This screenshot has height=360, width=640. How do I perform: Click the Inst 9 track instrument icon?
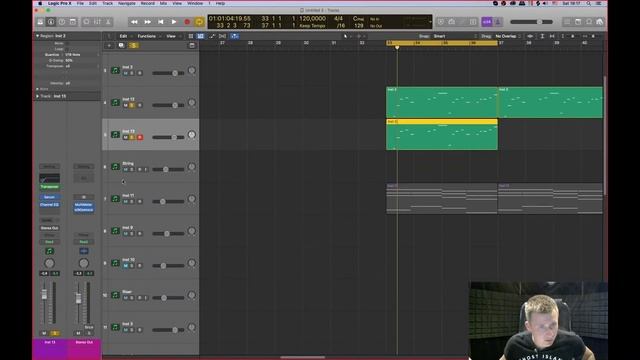tap(116, 231)
